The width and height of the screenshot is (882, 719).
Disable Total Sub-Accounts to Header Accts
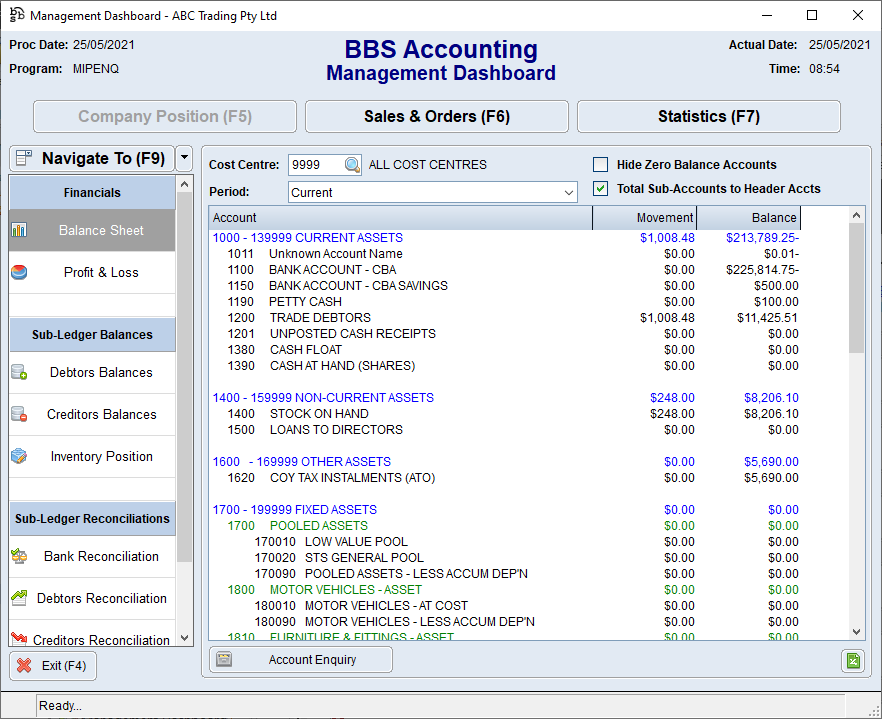(x=600, y=186)
